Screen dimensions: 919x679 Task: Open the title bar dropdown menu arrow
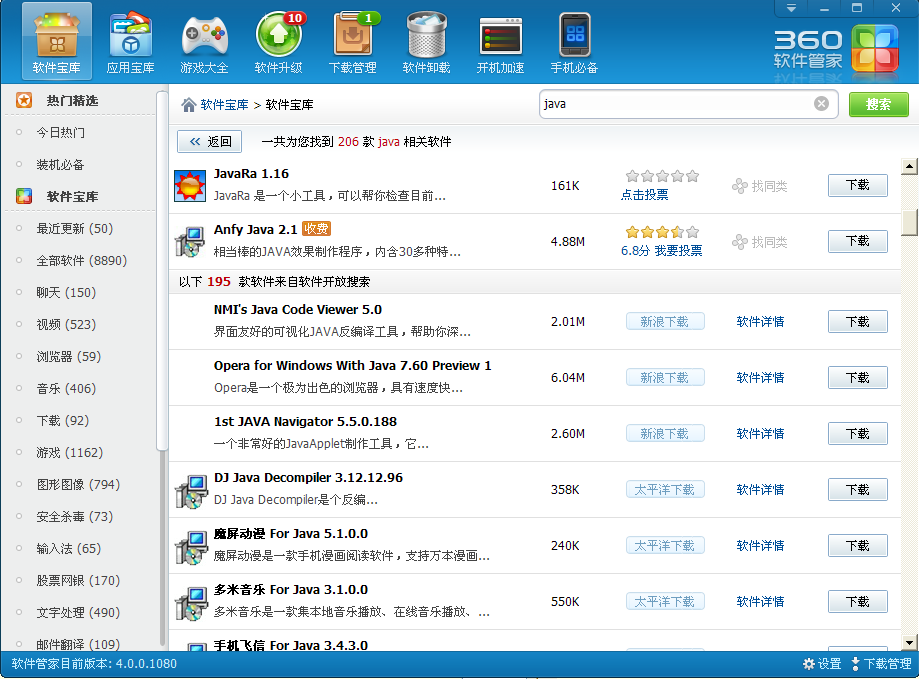[791, 8]
